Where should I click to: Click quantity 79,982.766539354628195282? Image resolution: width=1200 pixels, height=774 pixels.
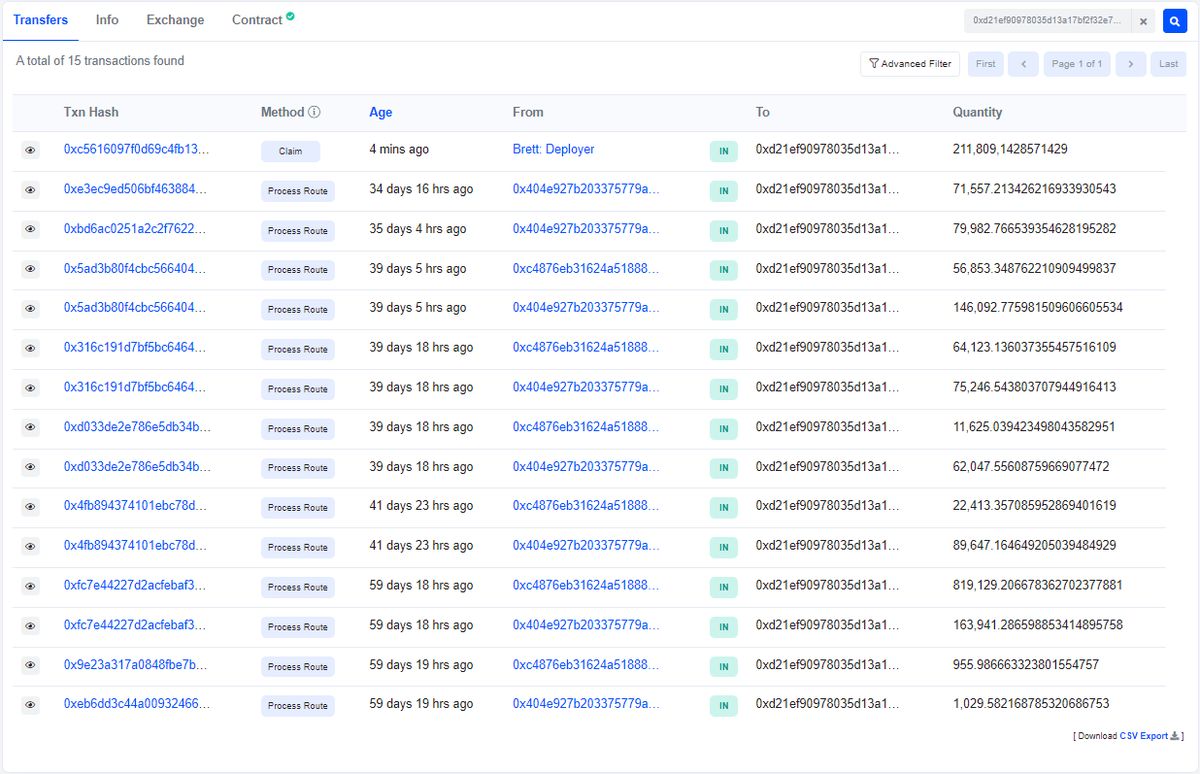click(1034, 228)
